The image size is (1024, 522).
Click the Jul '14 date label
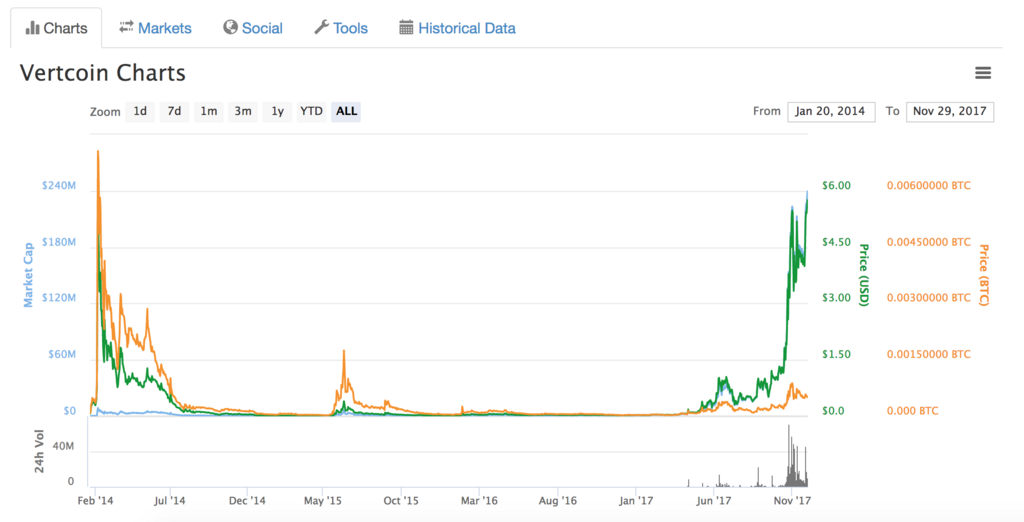click(170, 501)
